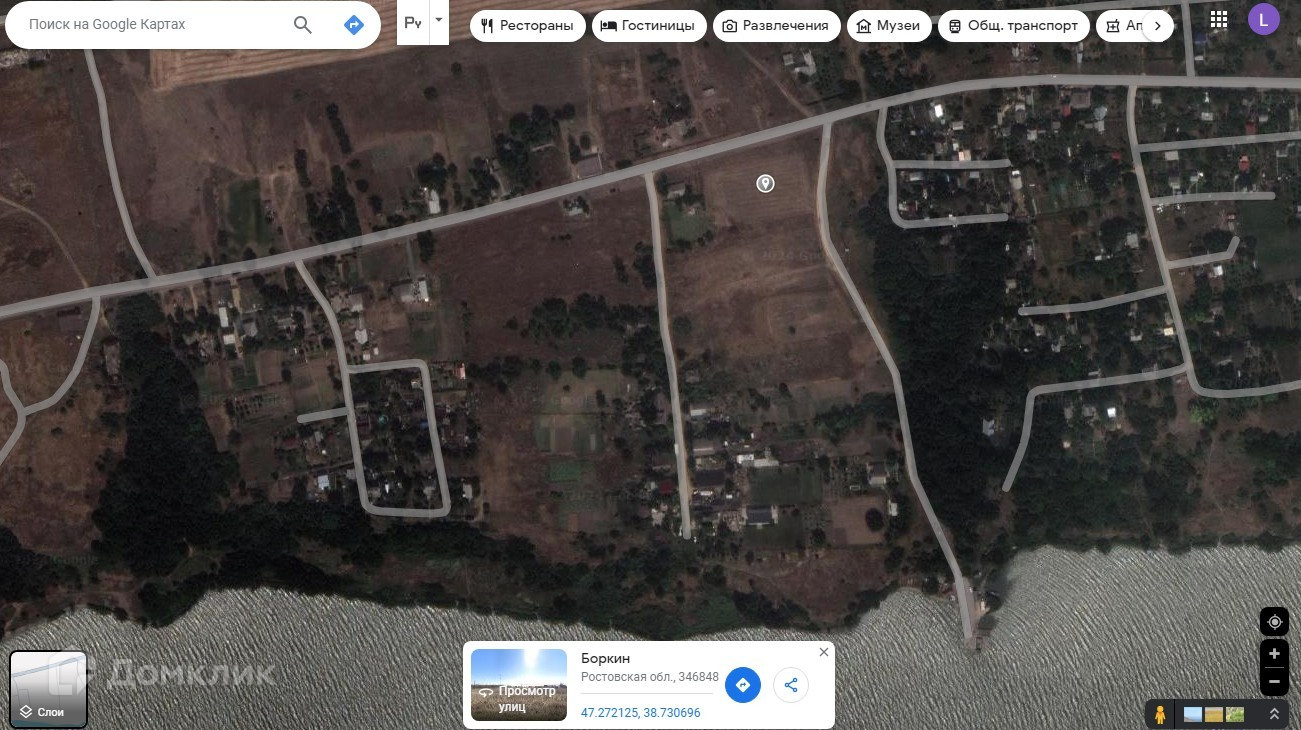Open the Слои layers switcher
Image resolution: width=1301 pixels, height=730 pixels.
coord(48,689)
